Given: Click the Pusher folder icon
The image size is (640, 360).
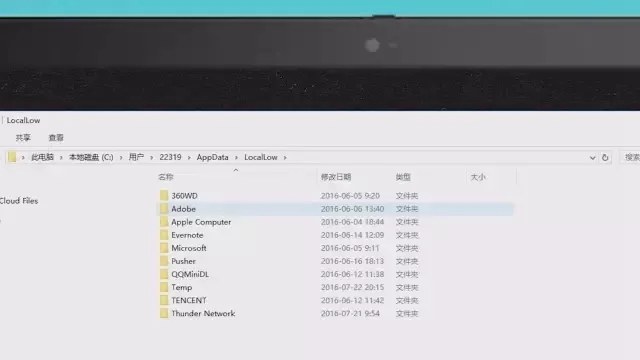Looking at the screenshot, I should (164, 261).
